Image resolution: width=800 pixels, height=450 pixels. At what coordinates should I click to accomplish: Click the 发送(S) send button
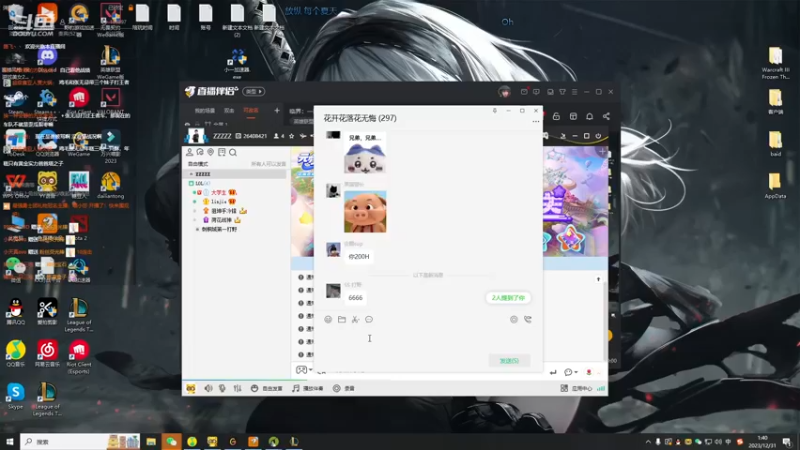509,361
